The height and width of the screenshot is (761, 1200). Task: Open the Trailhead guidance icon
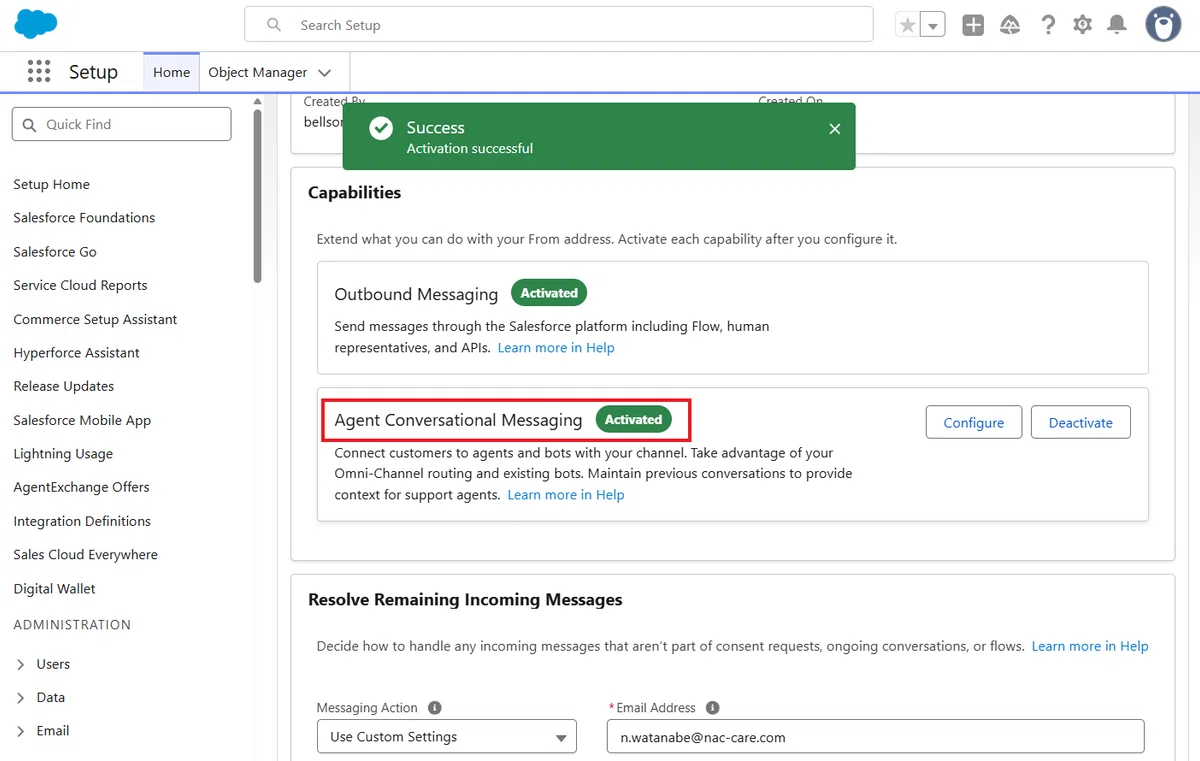click(x=1010, y=25)
